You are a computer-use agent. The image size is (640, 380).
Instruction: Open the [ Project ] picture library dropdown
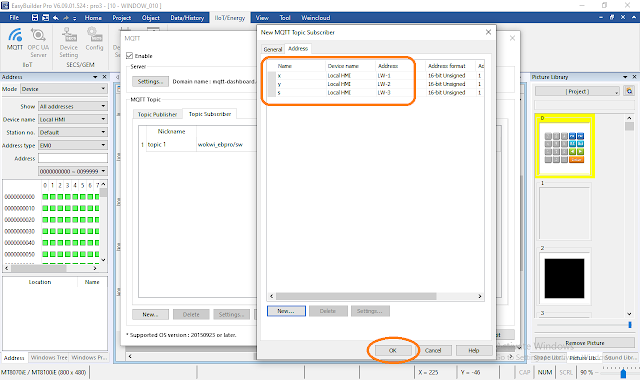(x=577, y=91)
